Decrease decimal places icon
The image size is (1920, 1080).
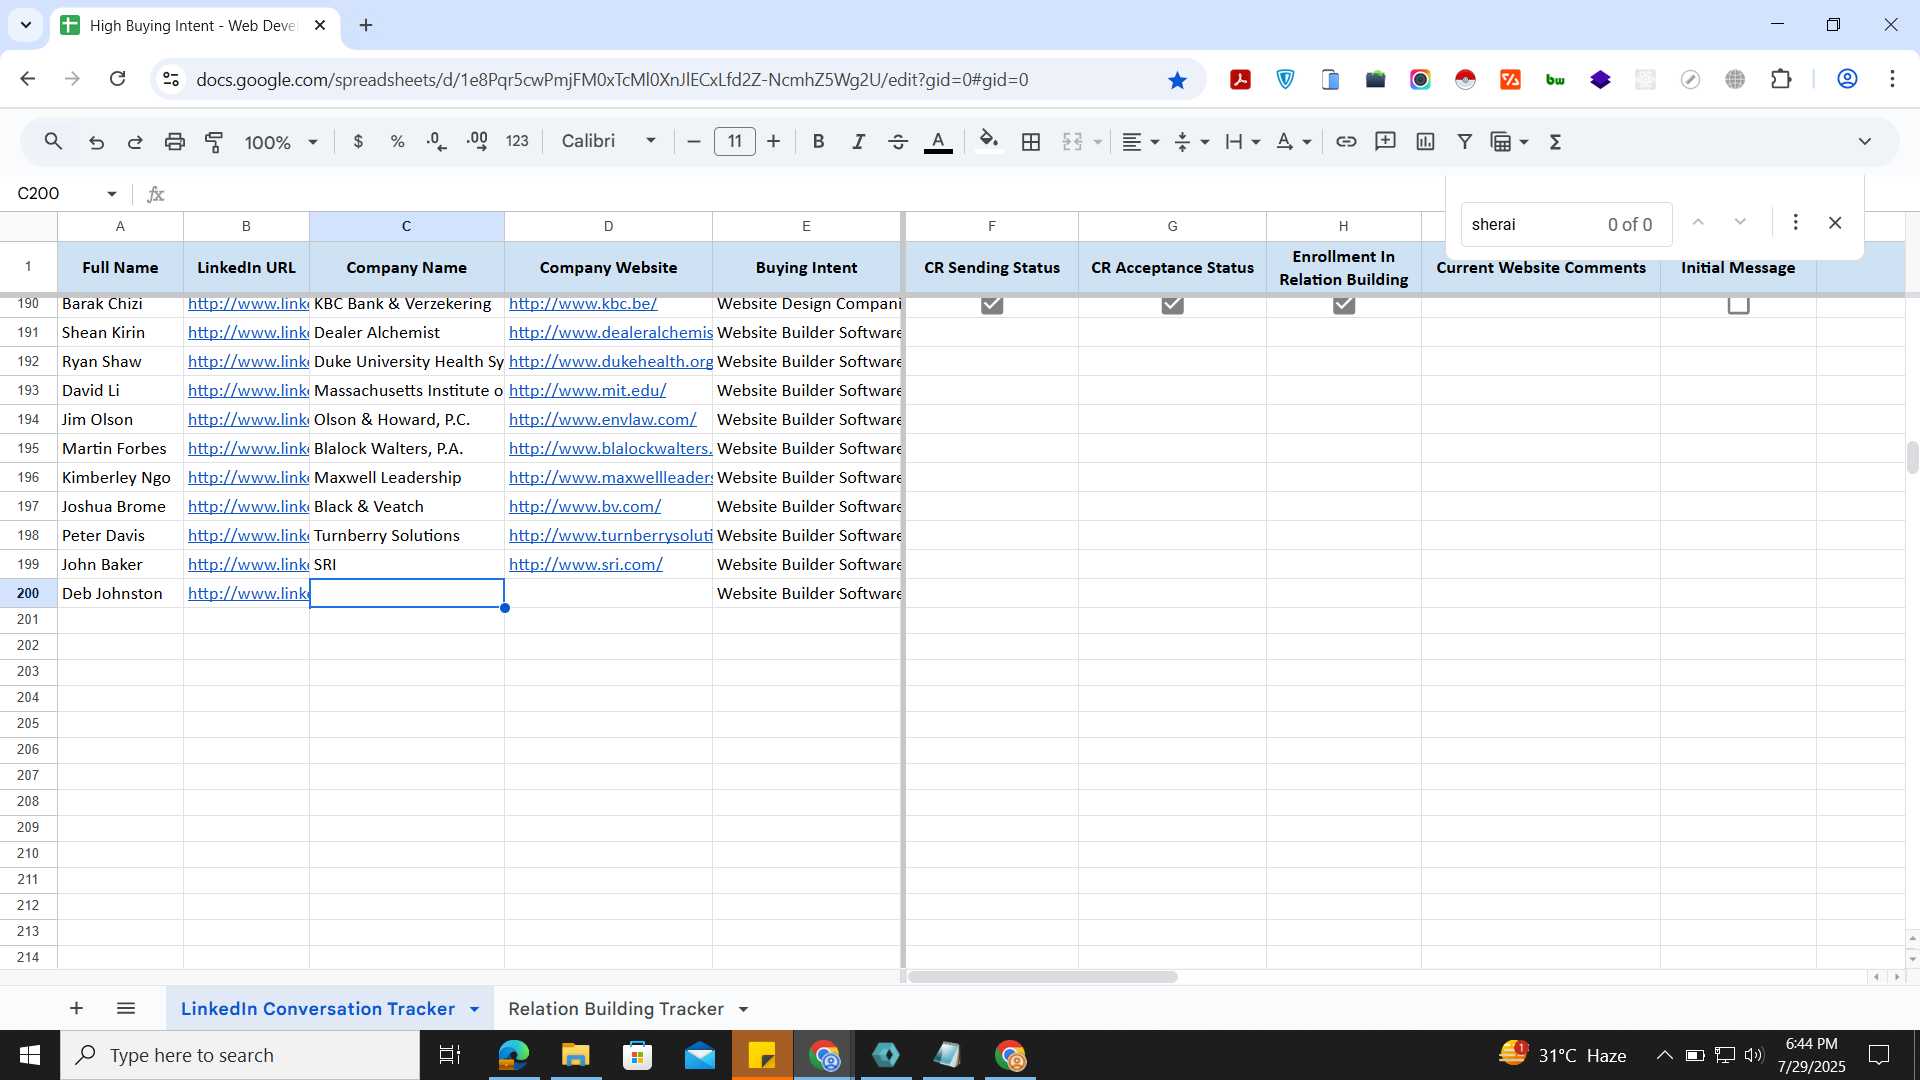coord(437,142)
